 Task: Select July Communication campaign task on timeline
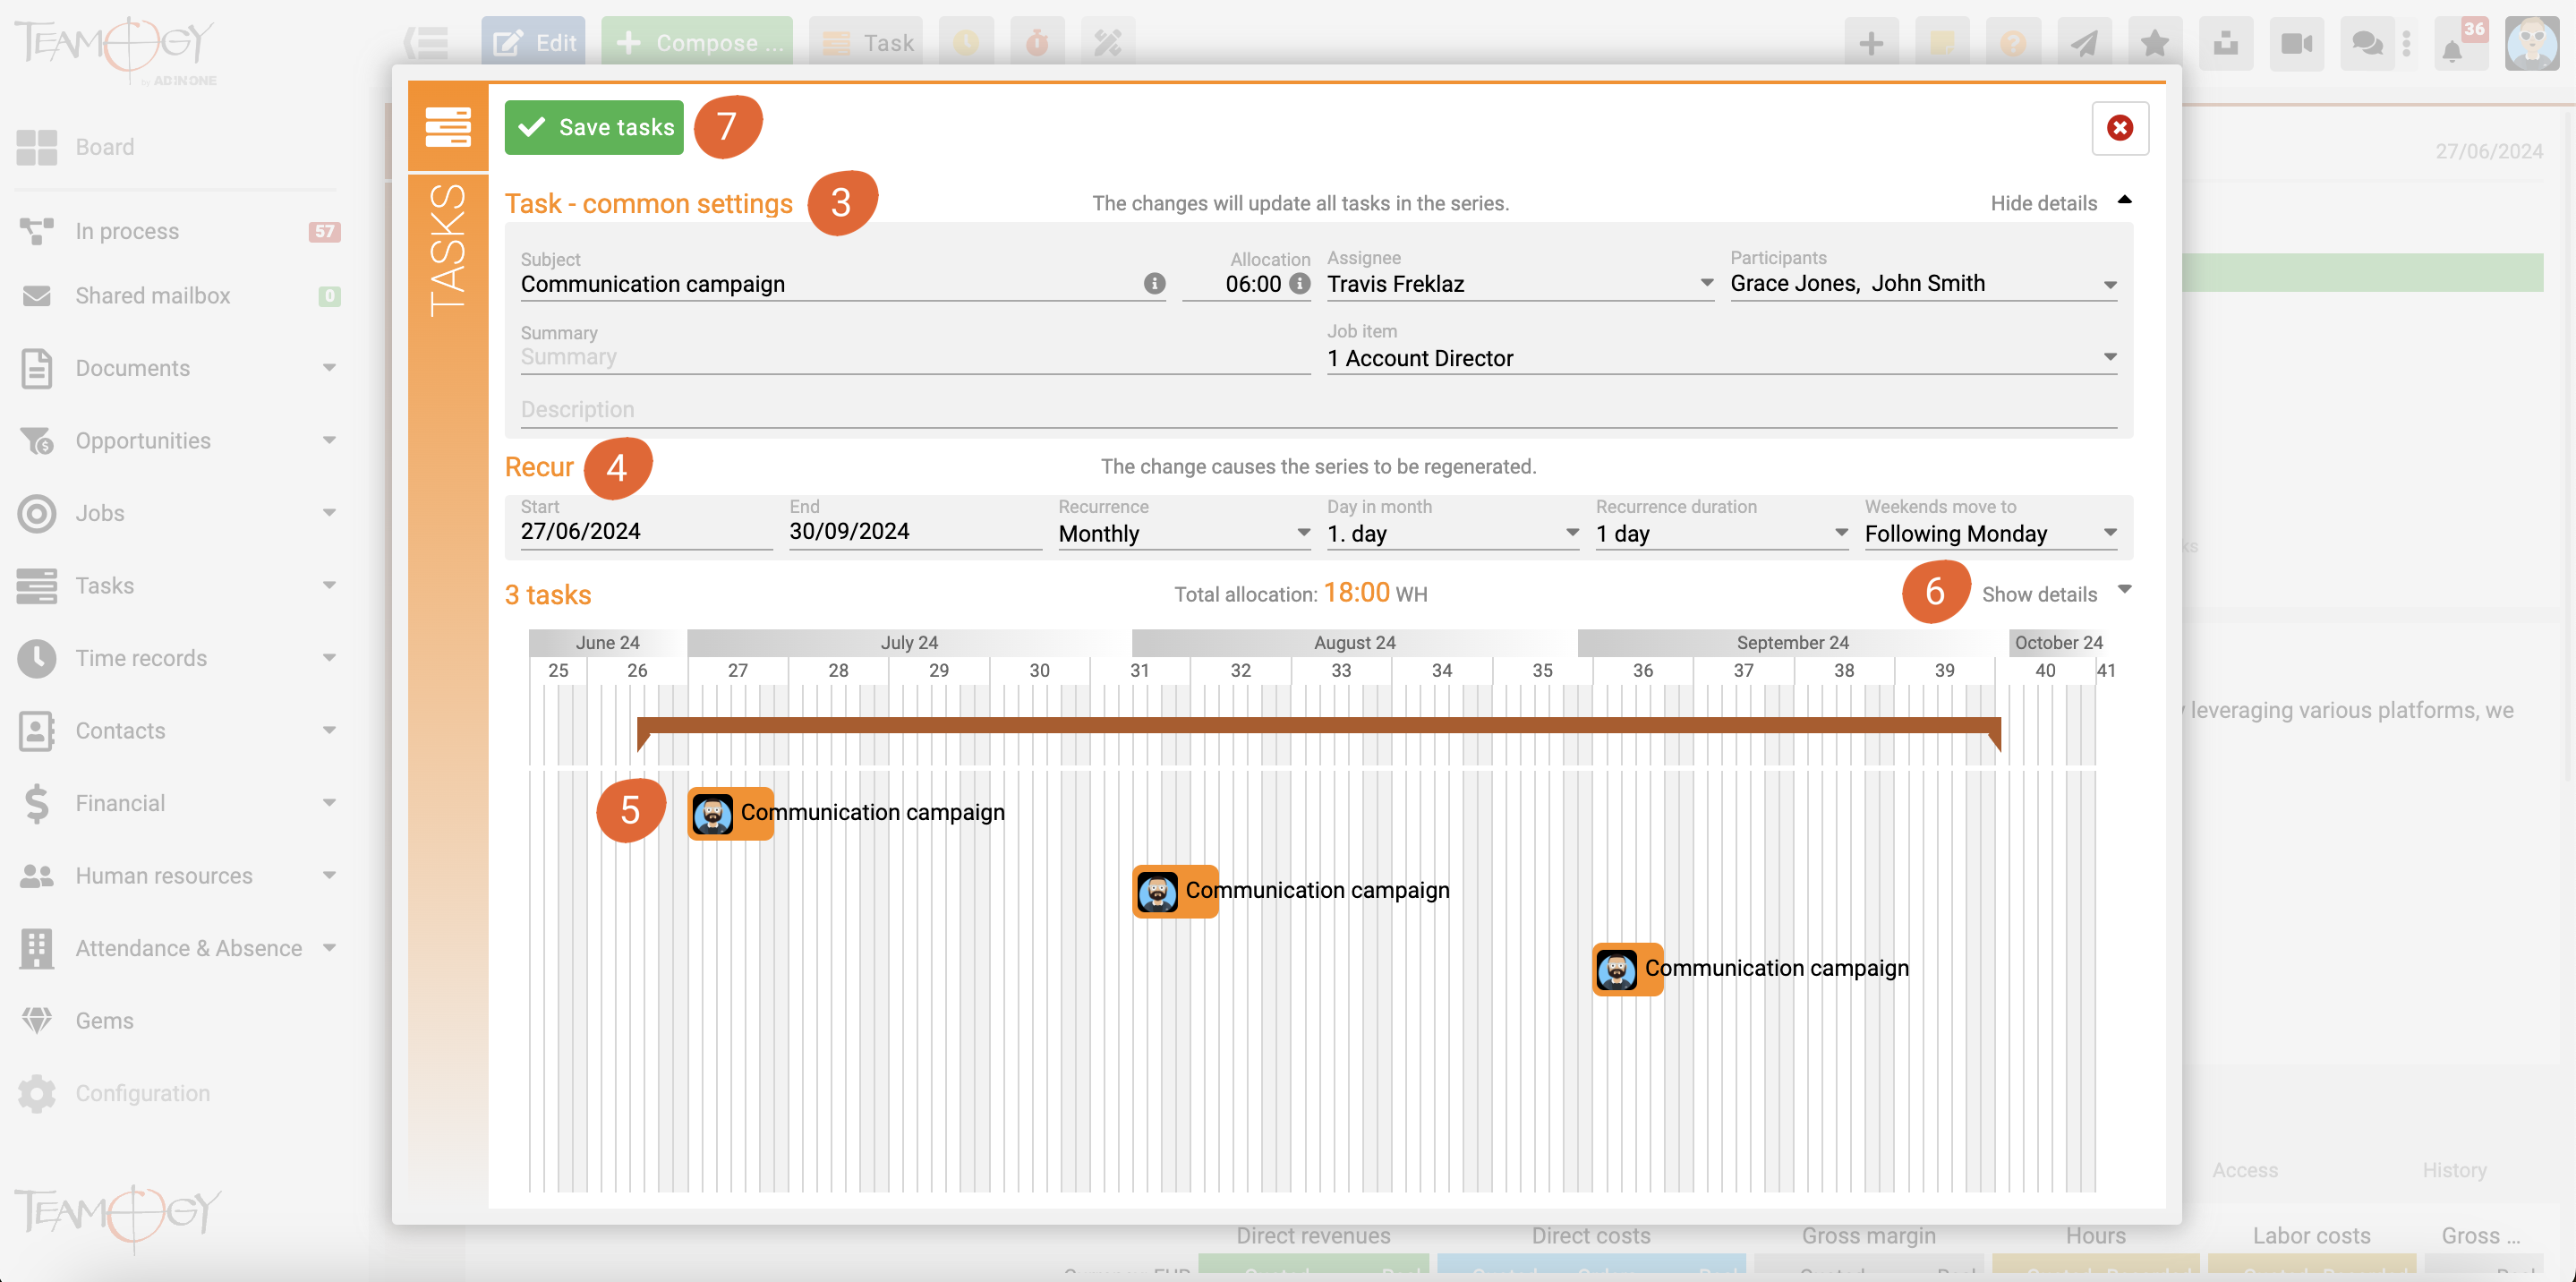pyautogui.click(x=731, y=813)
